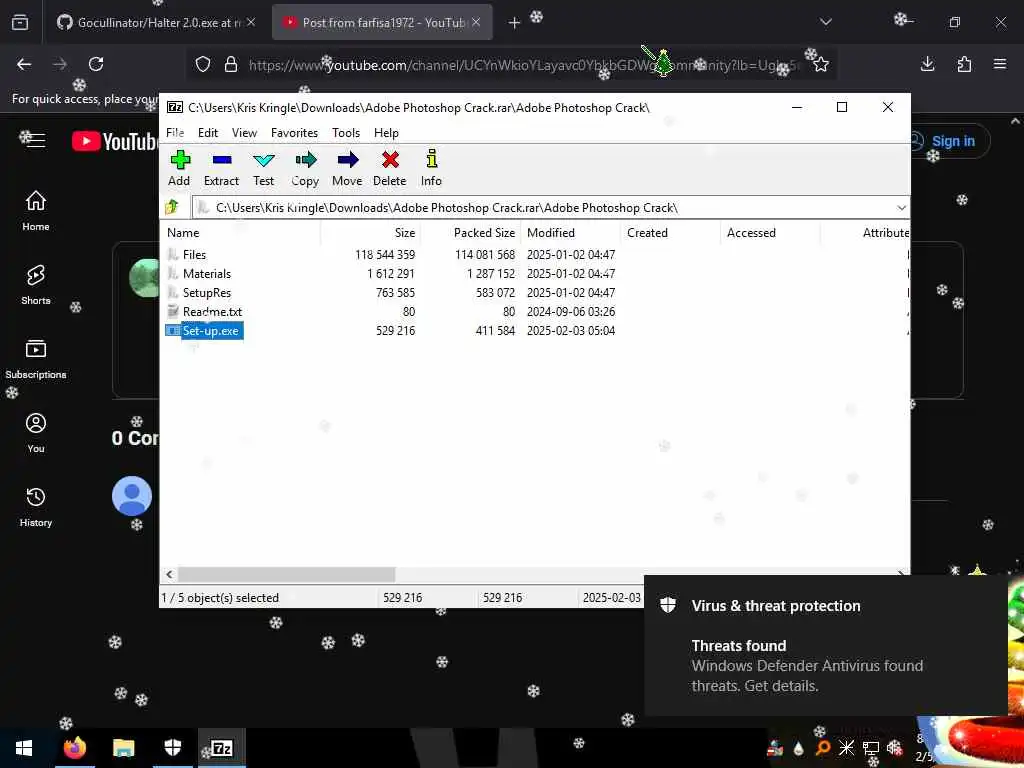Bookmark this page with the star
Screen dimensions: 1024x768
coord(821,64)
